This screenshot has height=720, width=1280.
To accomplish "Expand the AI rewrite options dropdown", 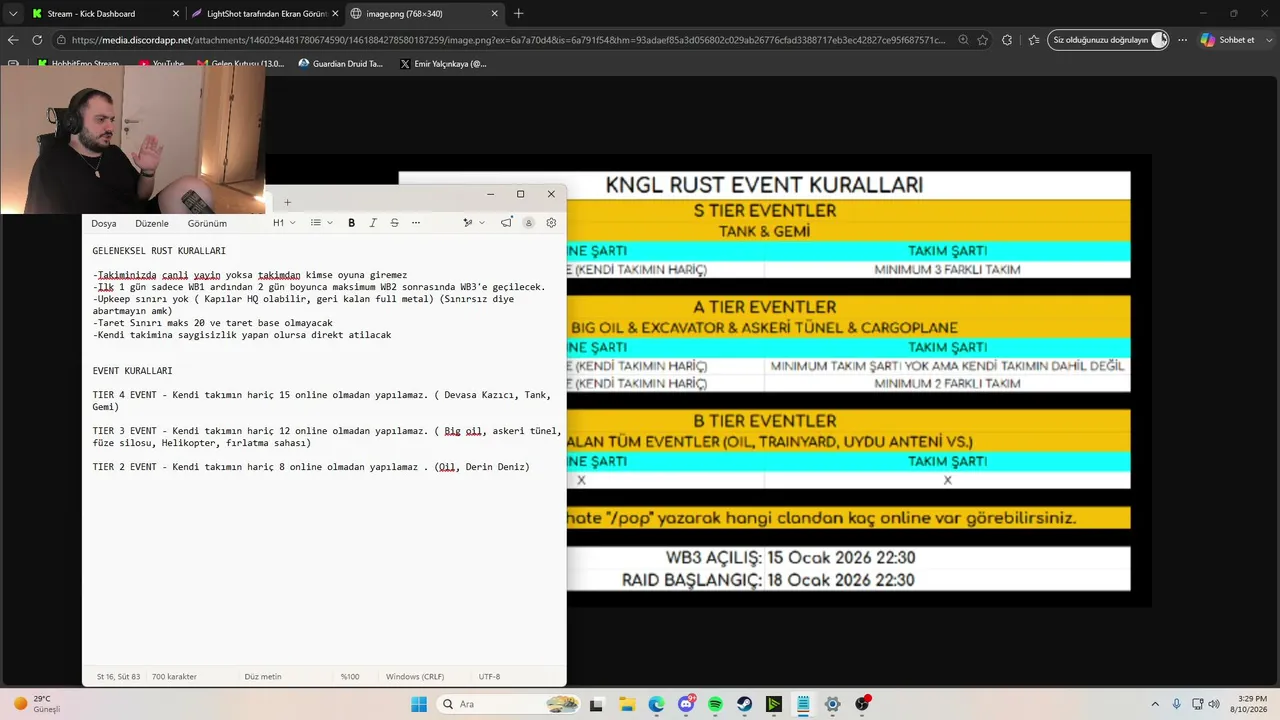I will [x=482, y=223].
